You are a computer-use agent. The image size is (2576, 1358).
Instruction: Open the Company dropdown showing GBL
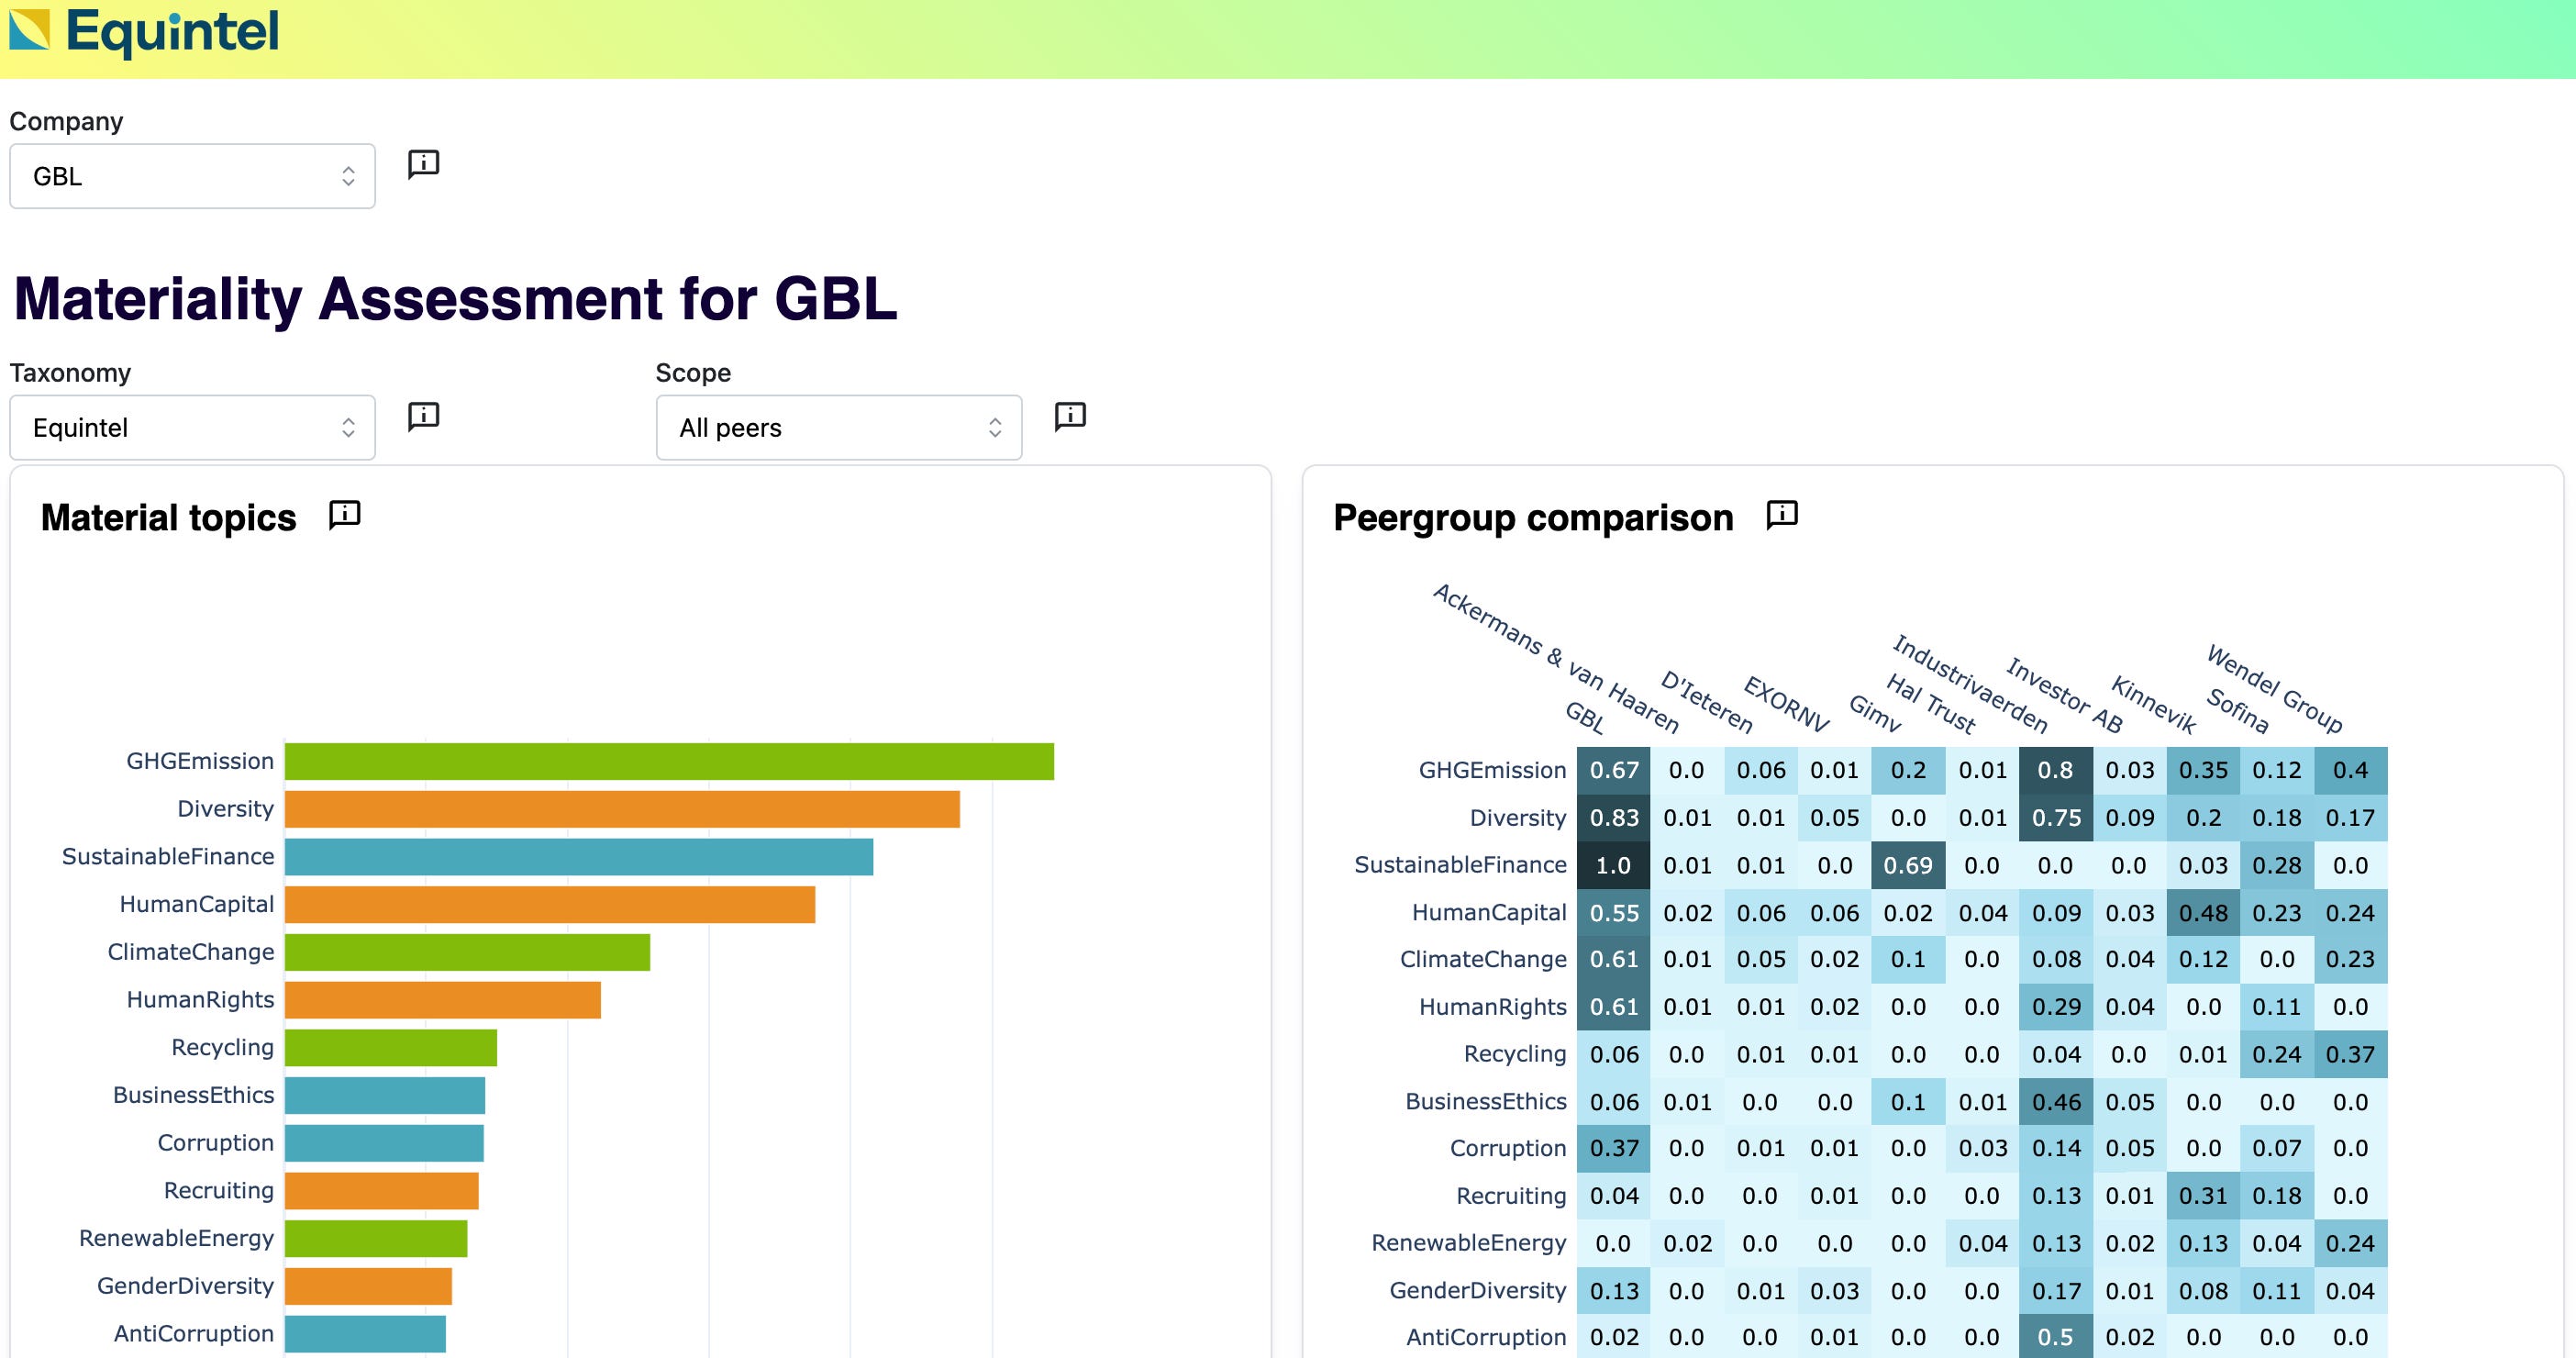coord(192,176)
